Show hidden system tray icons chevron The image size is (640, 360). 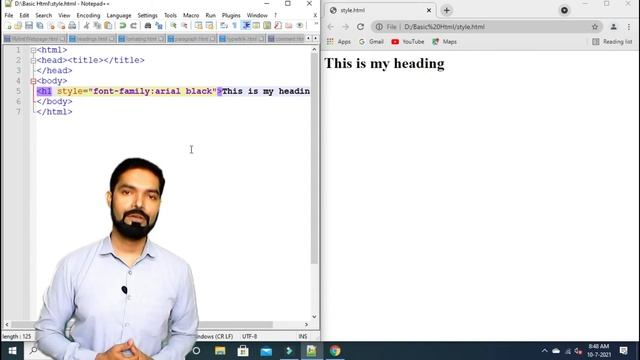coord(544,351)
